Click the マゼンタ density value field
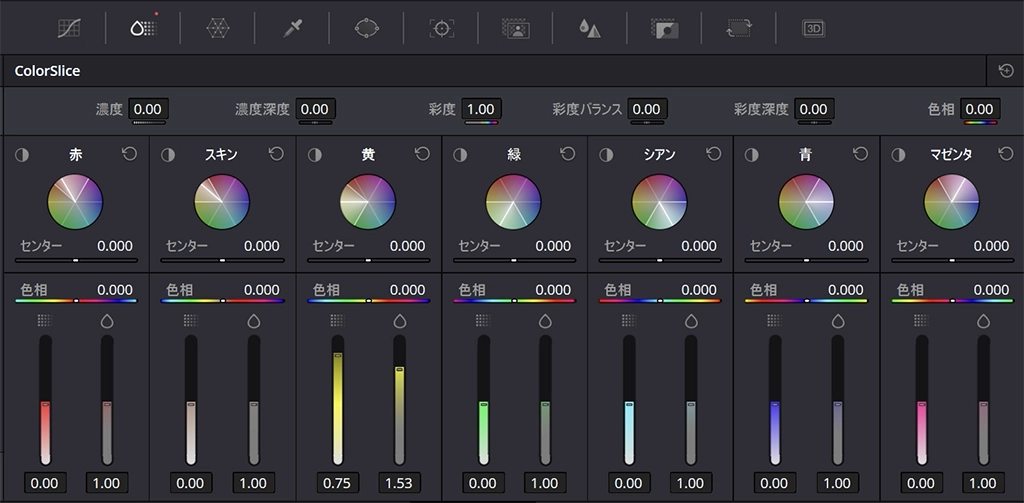The image size is (1024, 503). [x=921, y=483]
